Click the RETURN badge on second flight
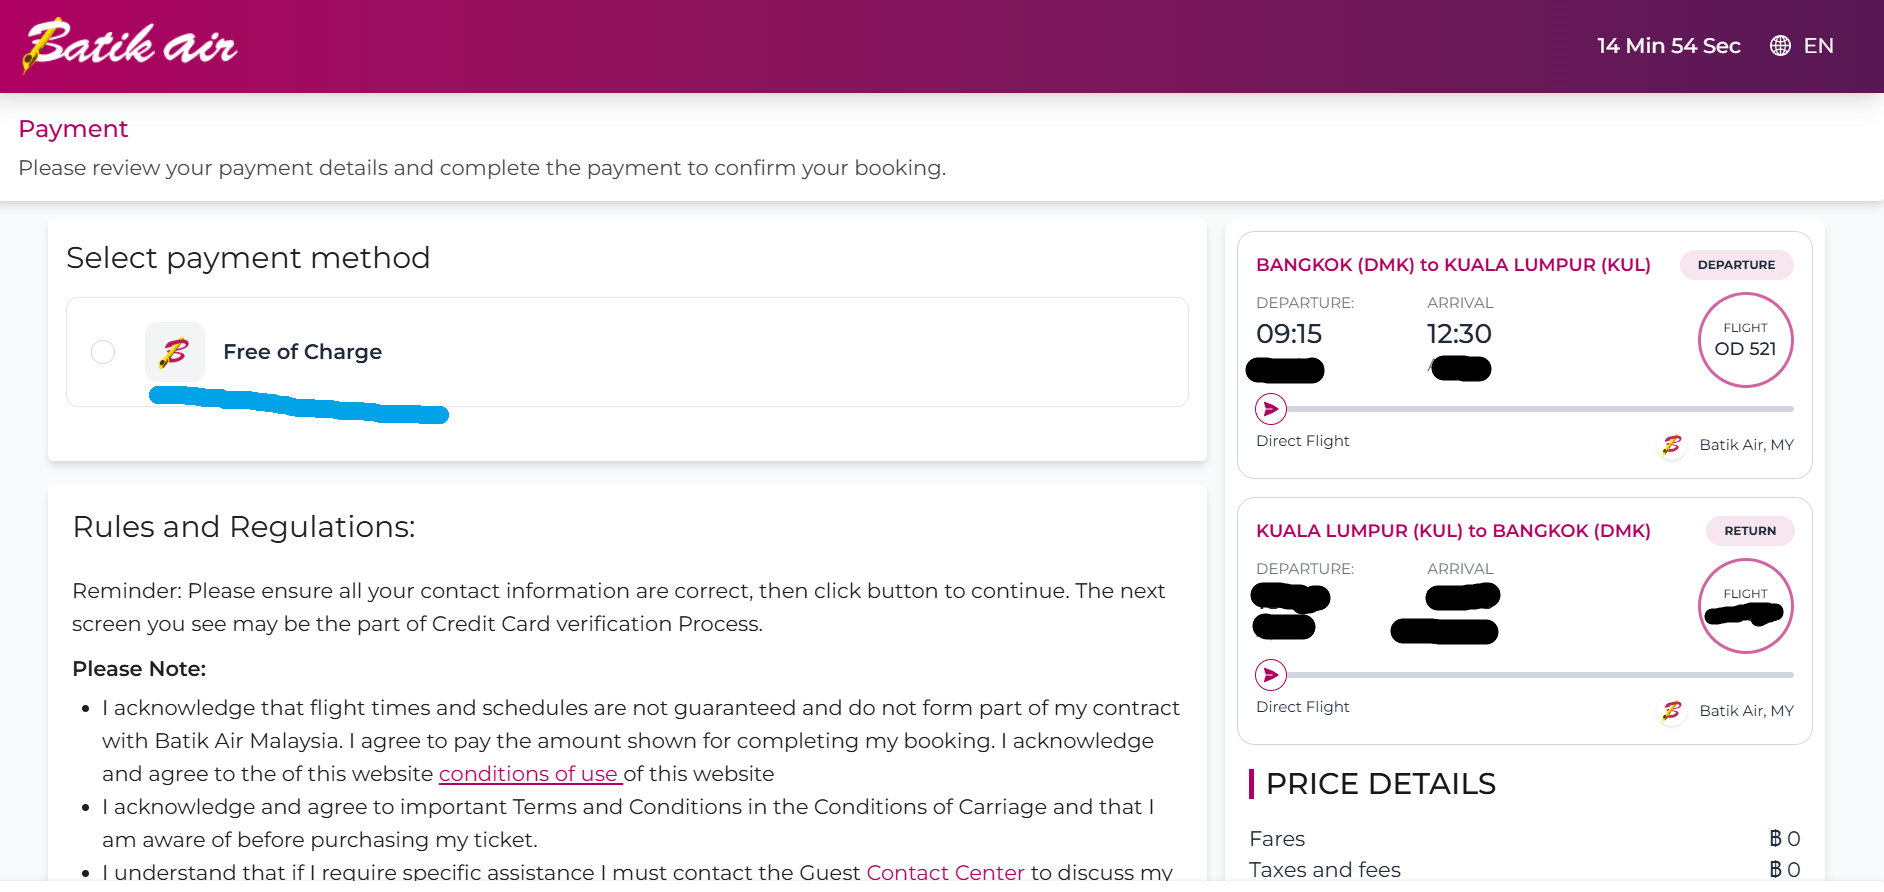 [1749, 531]
